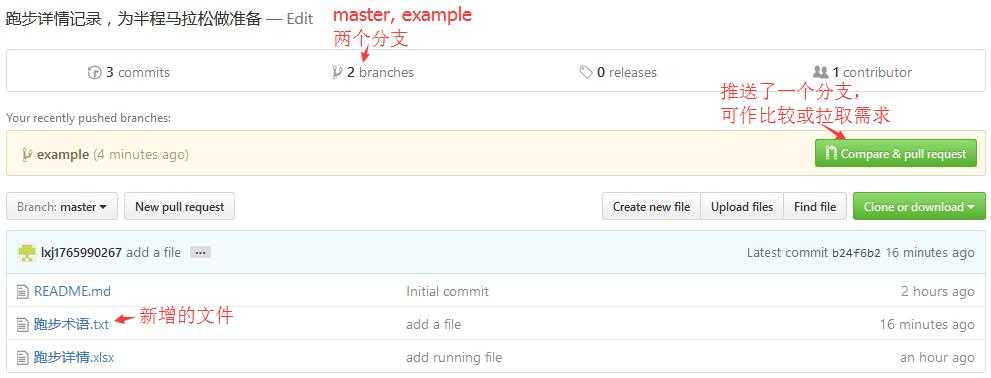Click the 跑步详情.xlsx file icon

[23, 358]
